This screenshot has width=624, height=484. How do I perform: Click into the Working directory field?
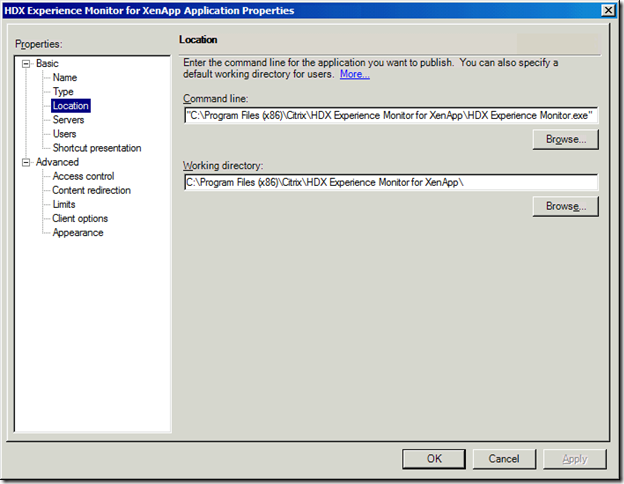[x=391, y=182]
